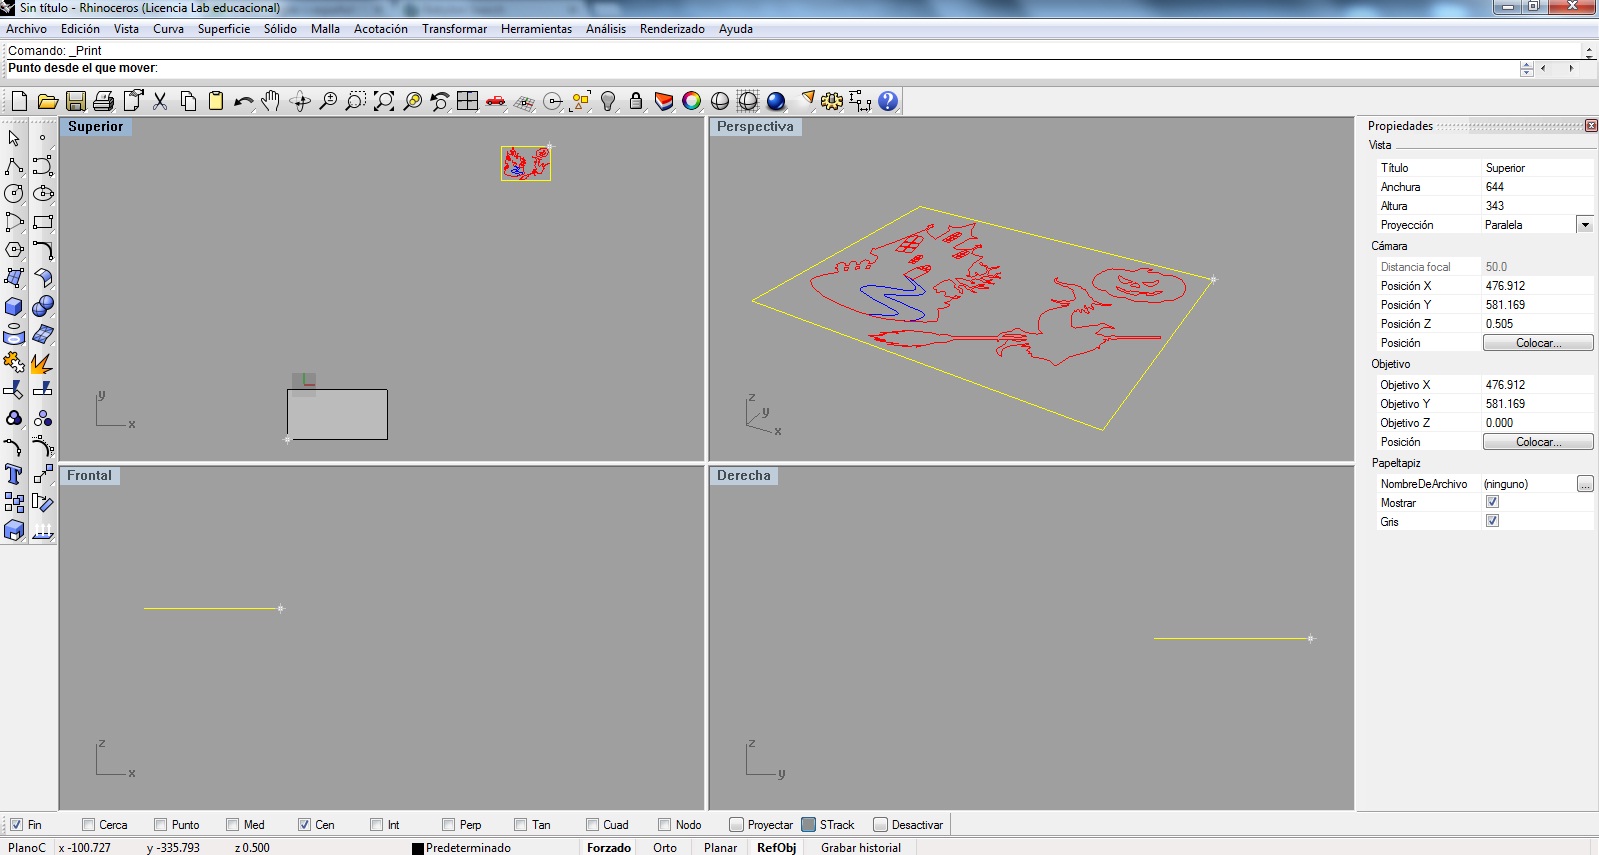Toggle Forzado snap in the status bar
1599x855 pixels.
[x=609, y=847]
